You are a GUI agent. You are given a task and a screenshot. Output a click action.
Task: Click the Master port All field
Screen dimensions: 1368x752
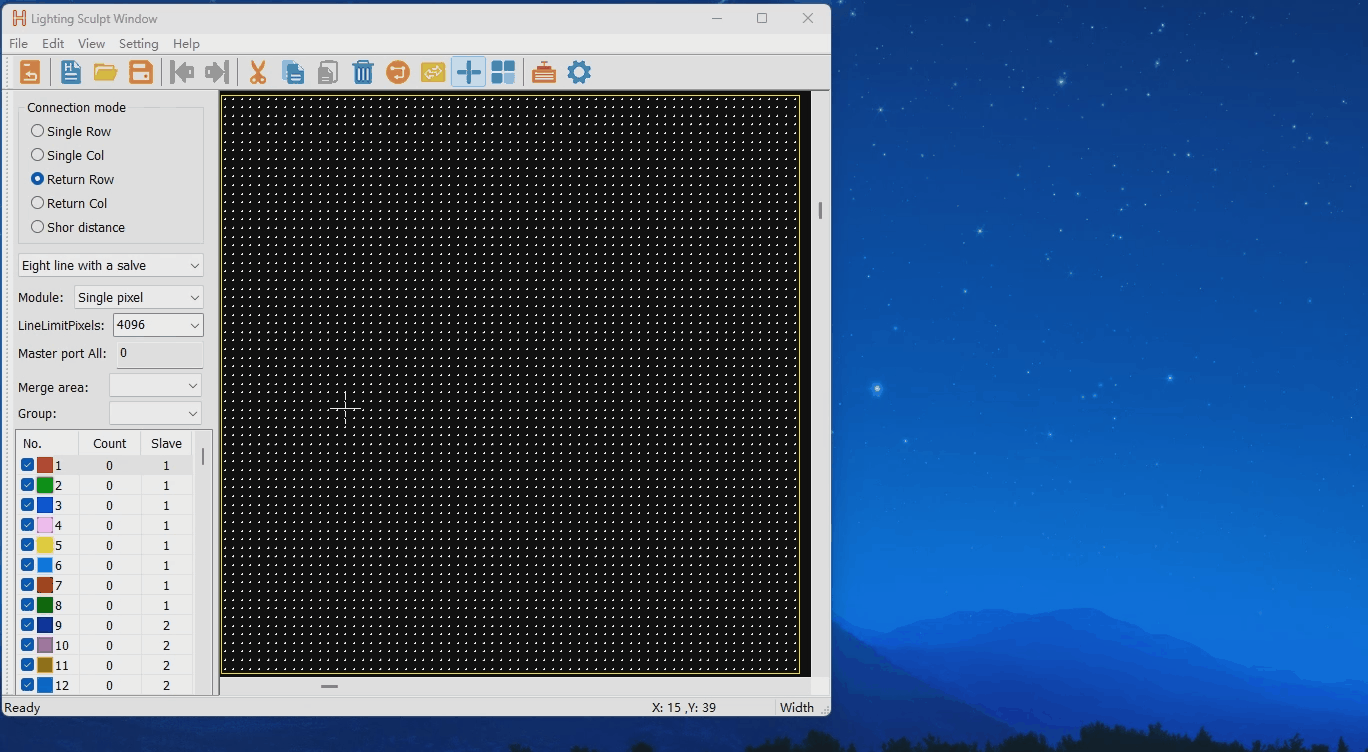tap(159, 354)
